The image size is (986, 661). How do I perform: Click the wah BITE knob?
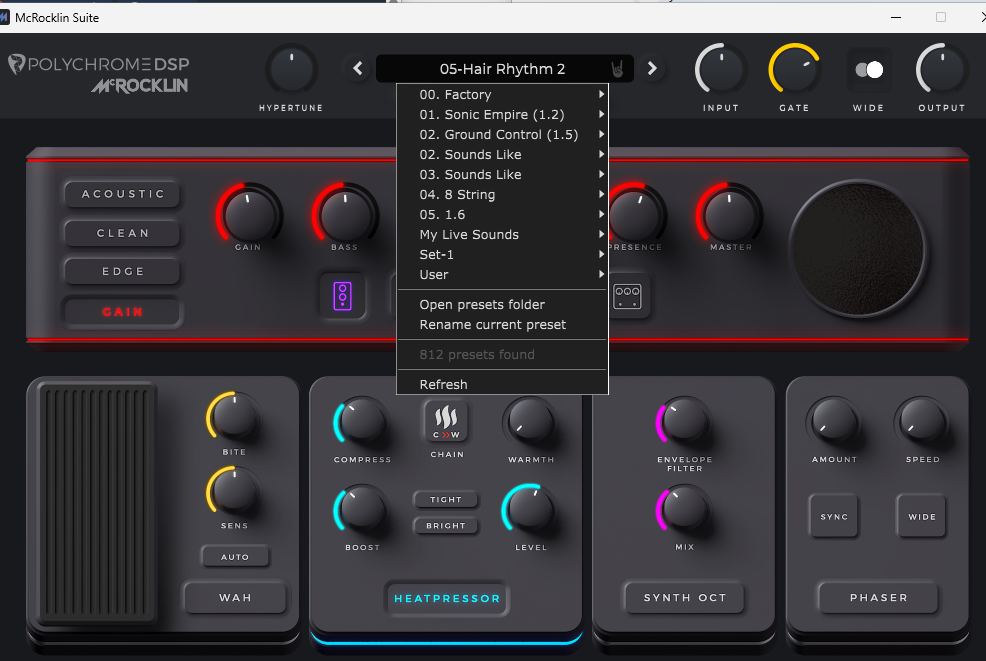coord(233,418)
